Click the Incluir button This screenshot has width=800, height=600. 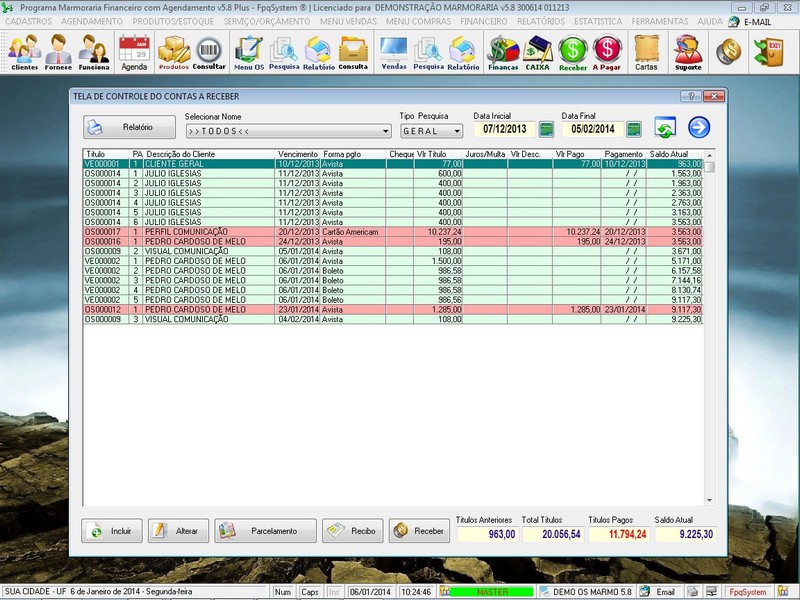(x=112, y=531)
